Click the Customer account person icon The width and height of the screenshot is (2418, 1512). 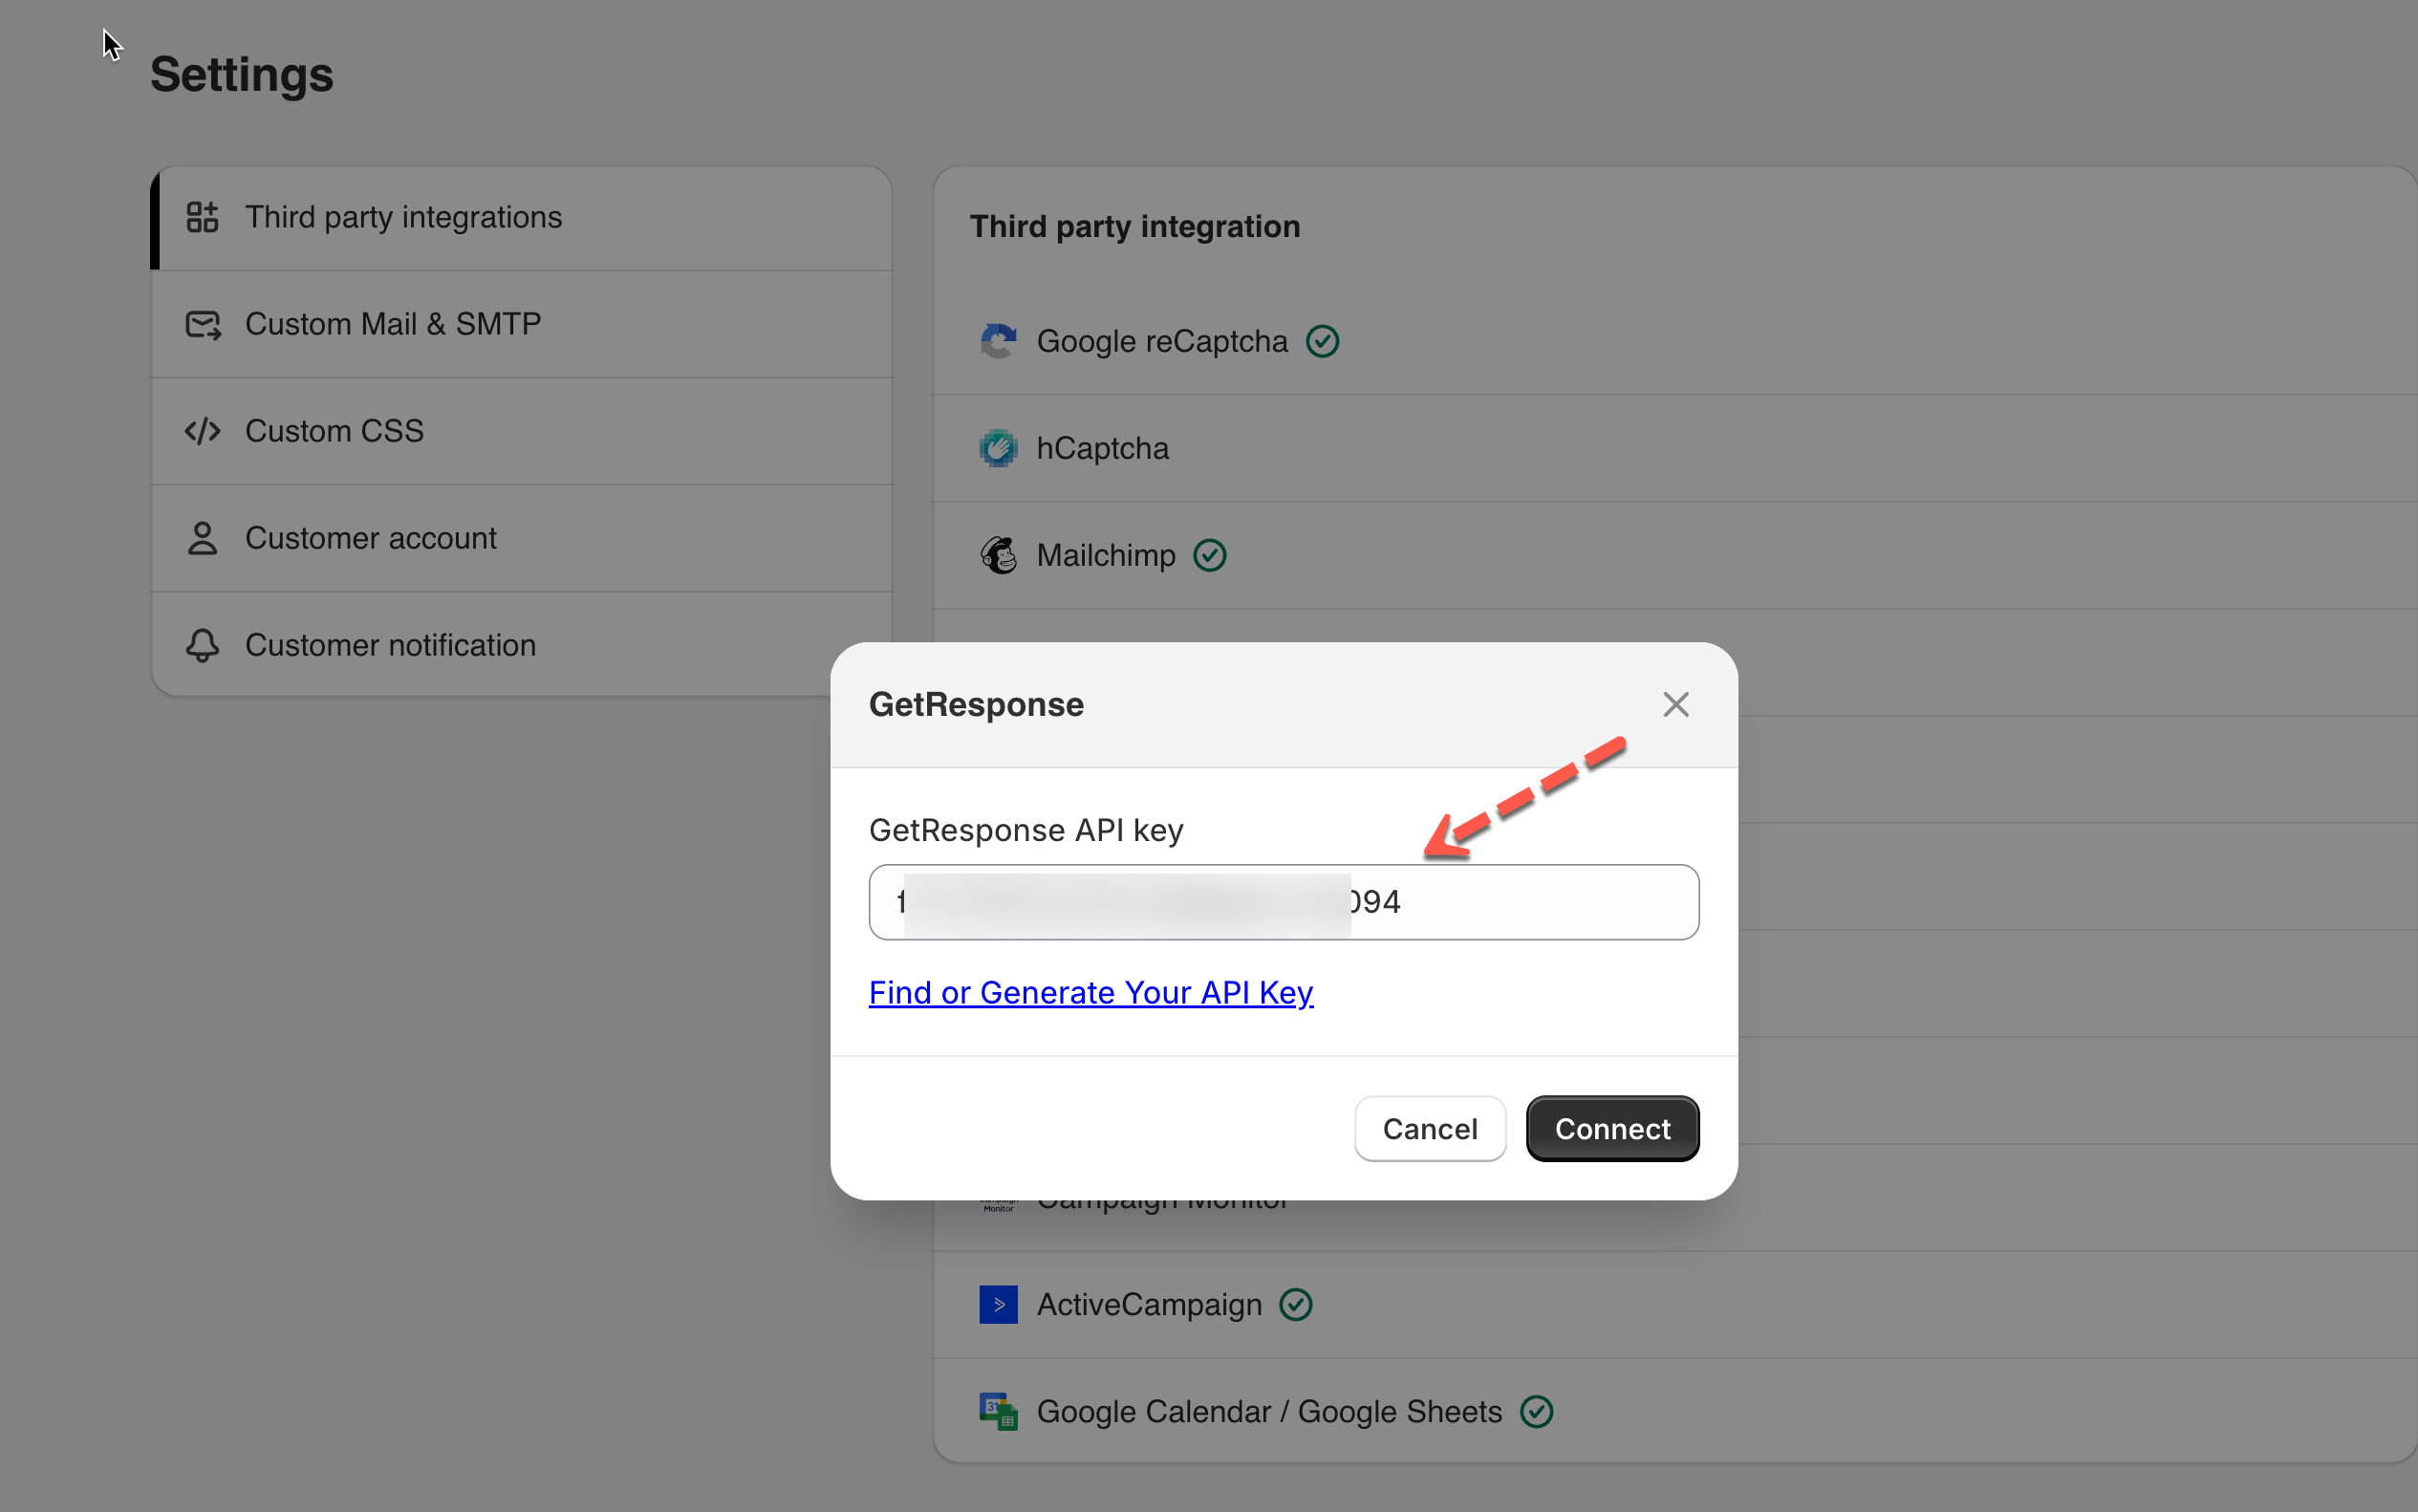pos(202,538)
